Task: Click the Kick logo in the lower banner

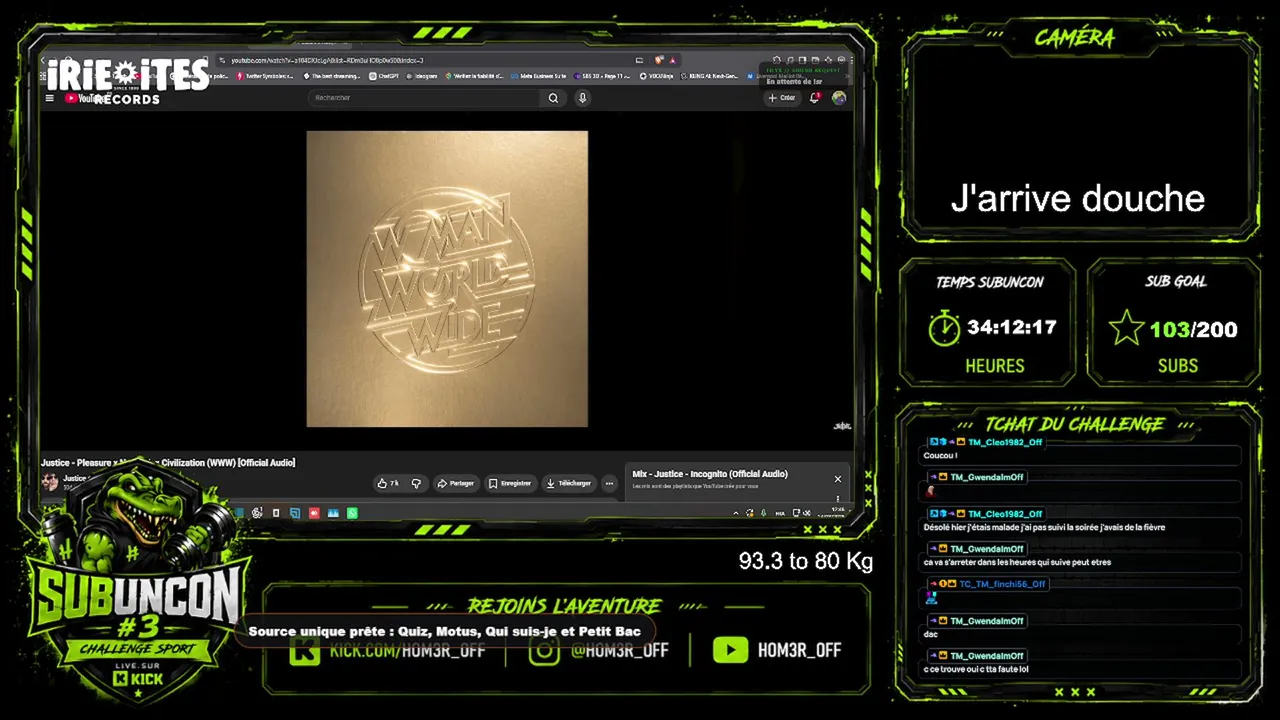Action: point(305,650)
